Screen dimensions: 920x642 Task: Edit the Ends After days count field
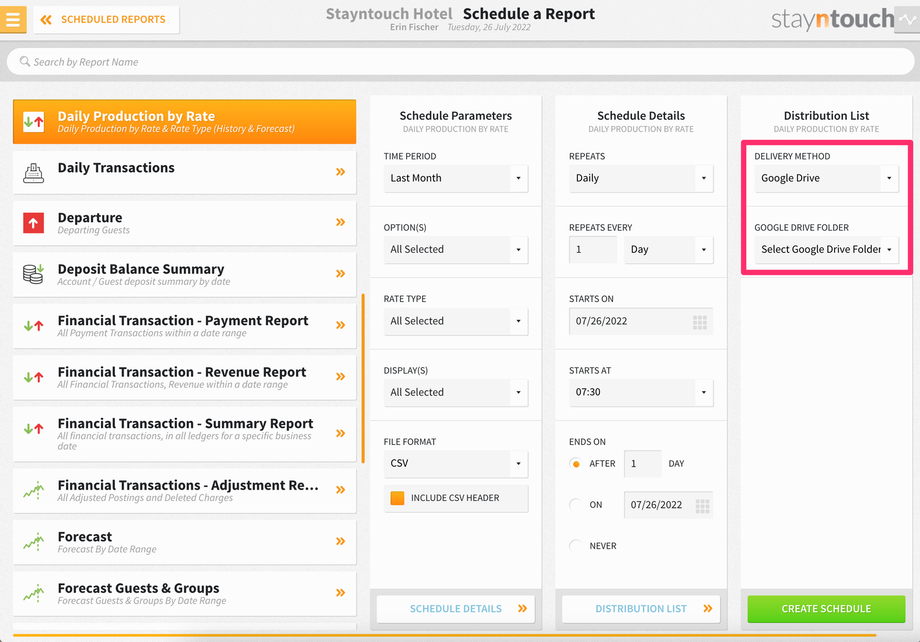point(642,464)
